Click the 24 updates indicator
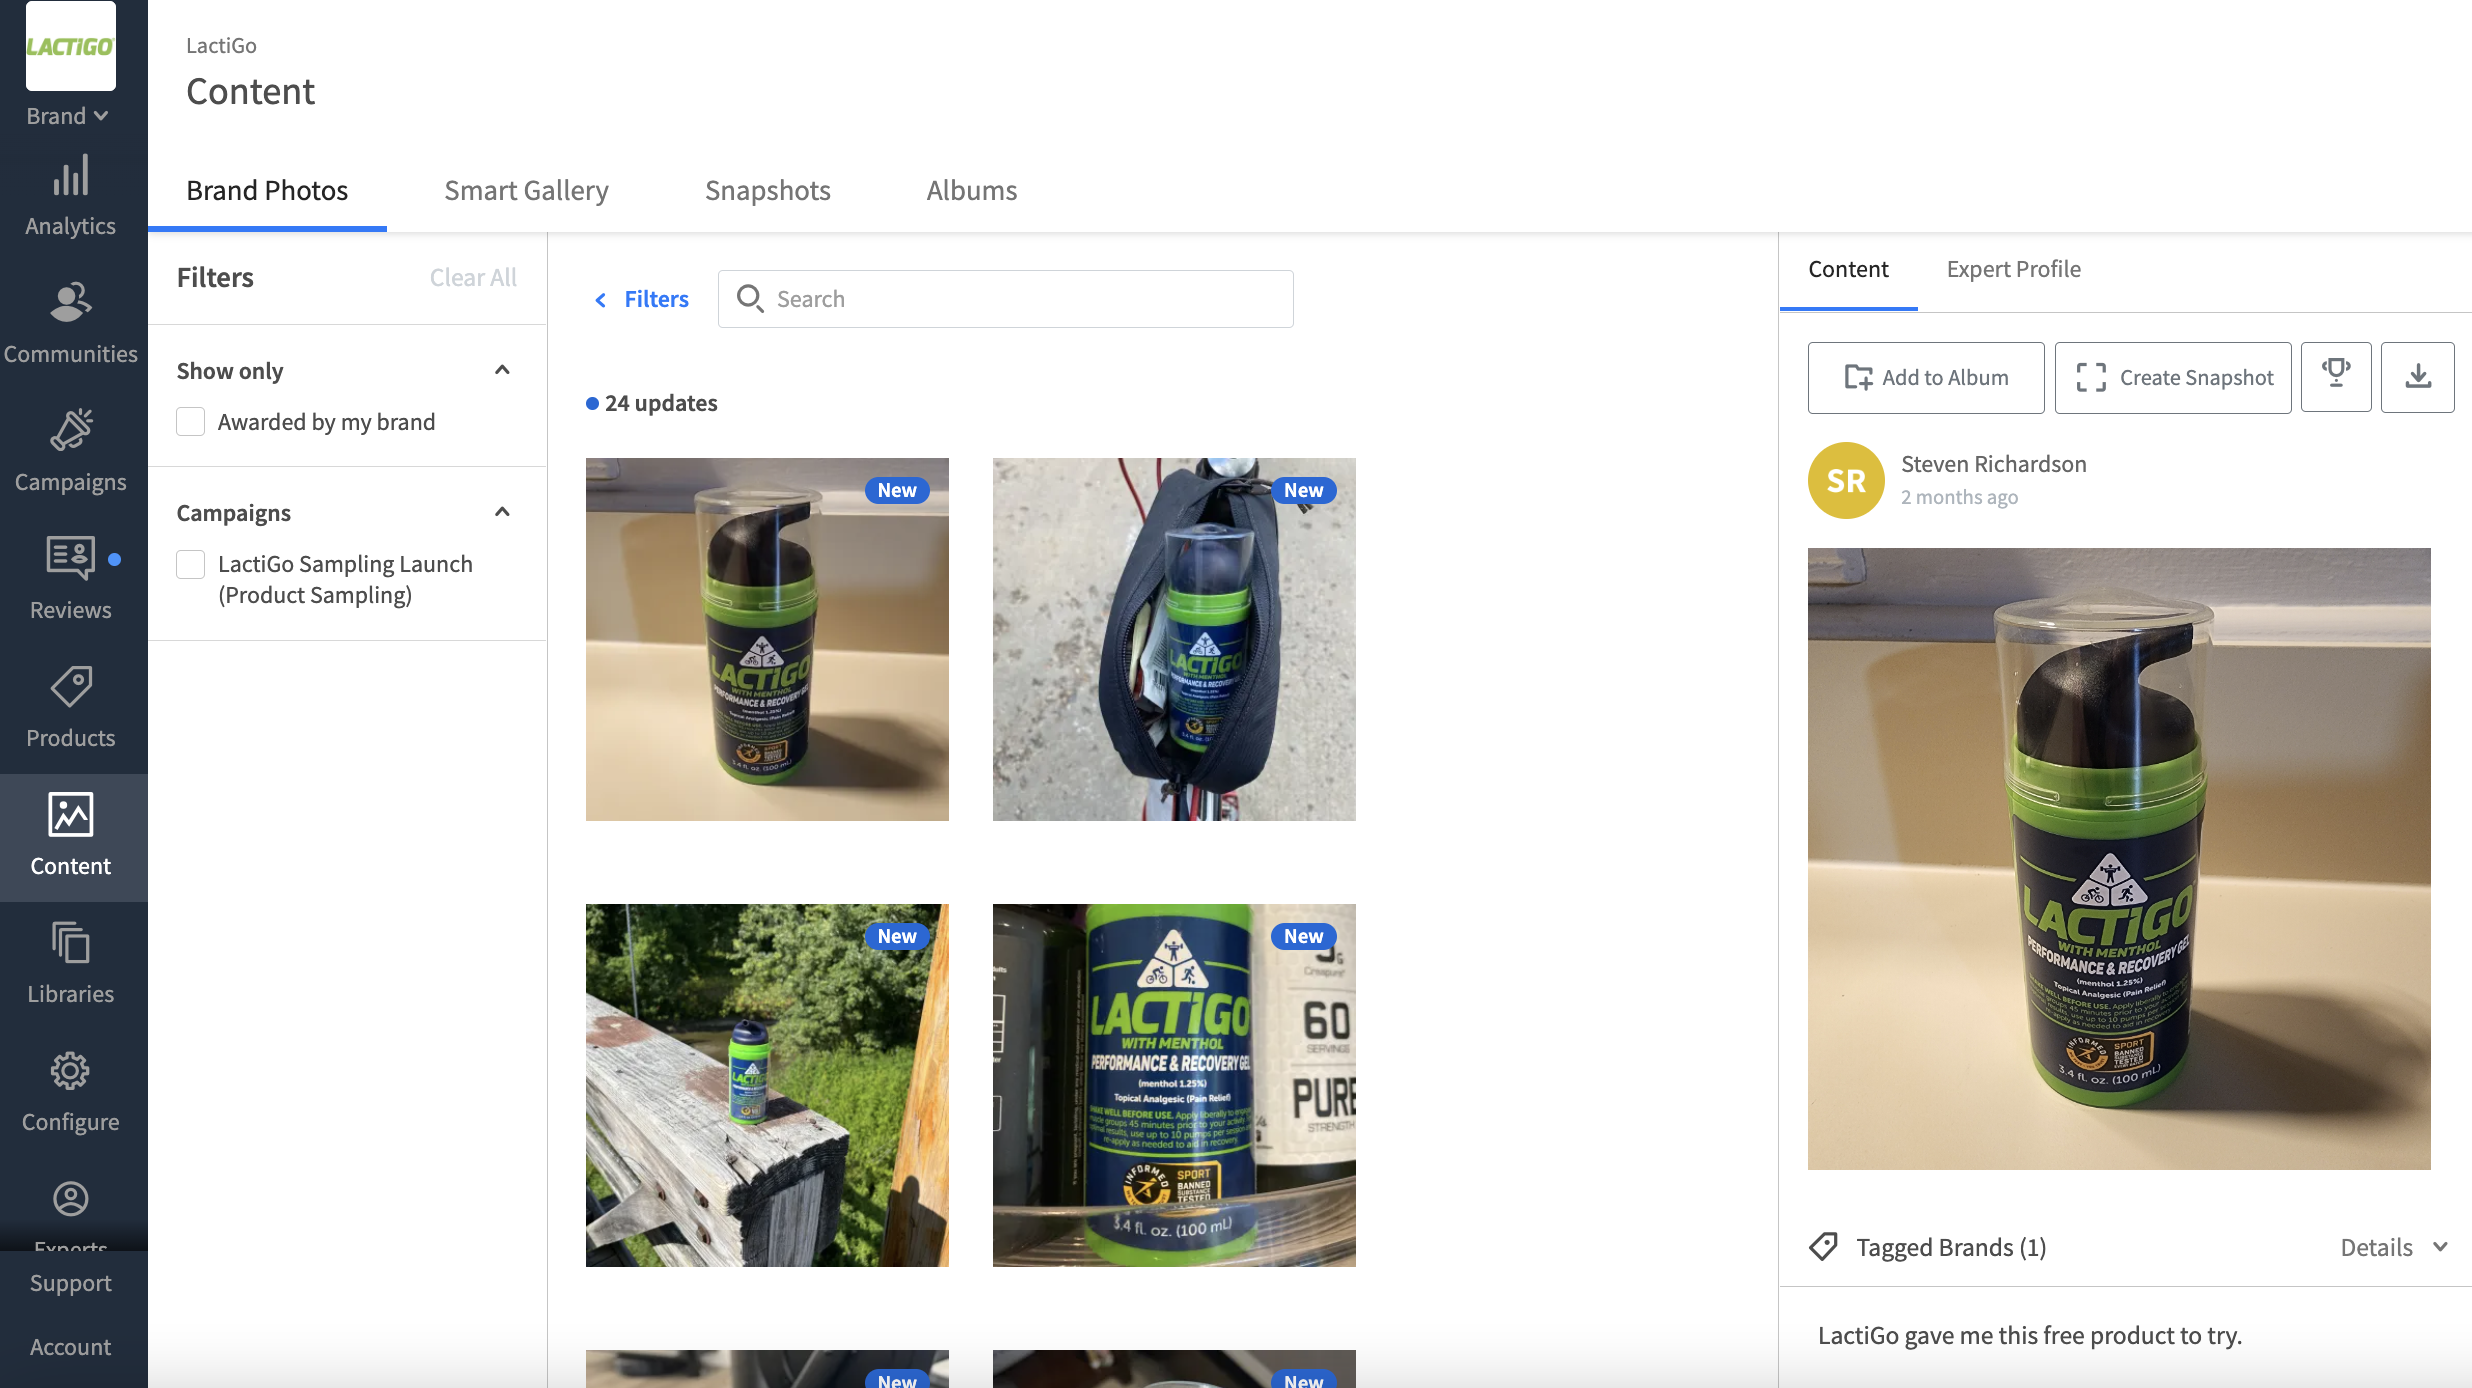Image resolution: width=2472 pixels, height=1388 pixels. point(652,403)
